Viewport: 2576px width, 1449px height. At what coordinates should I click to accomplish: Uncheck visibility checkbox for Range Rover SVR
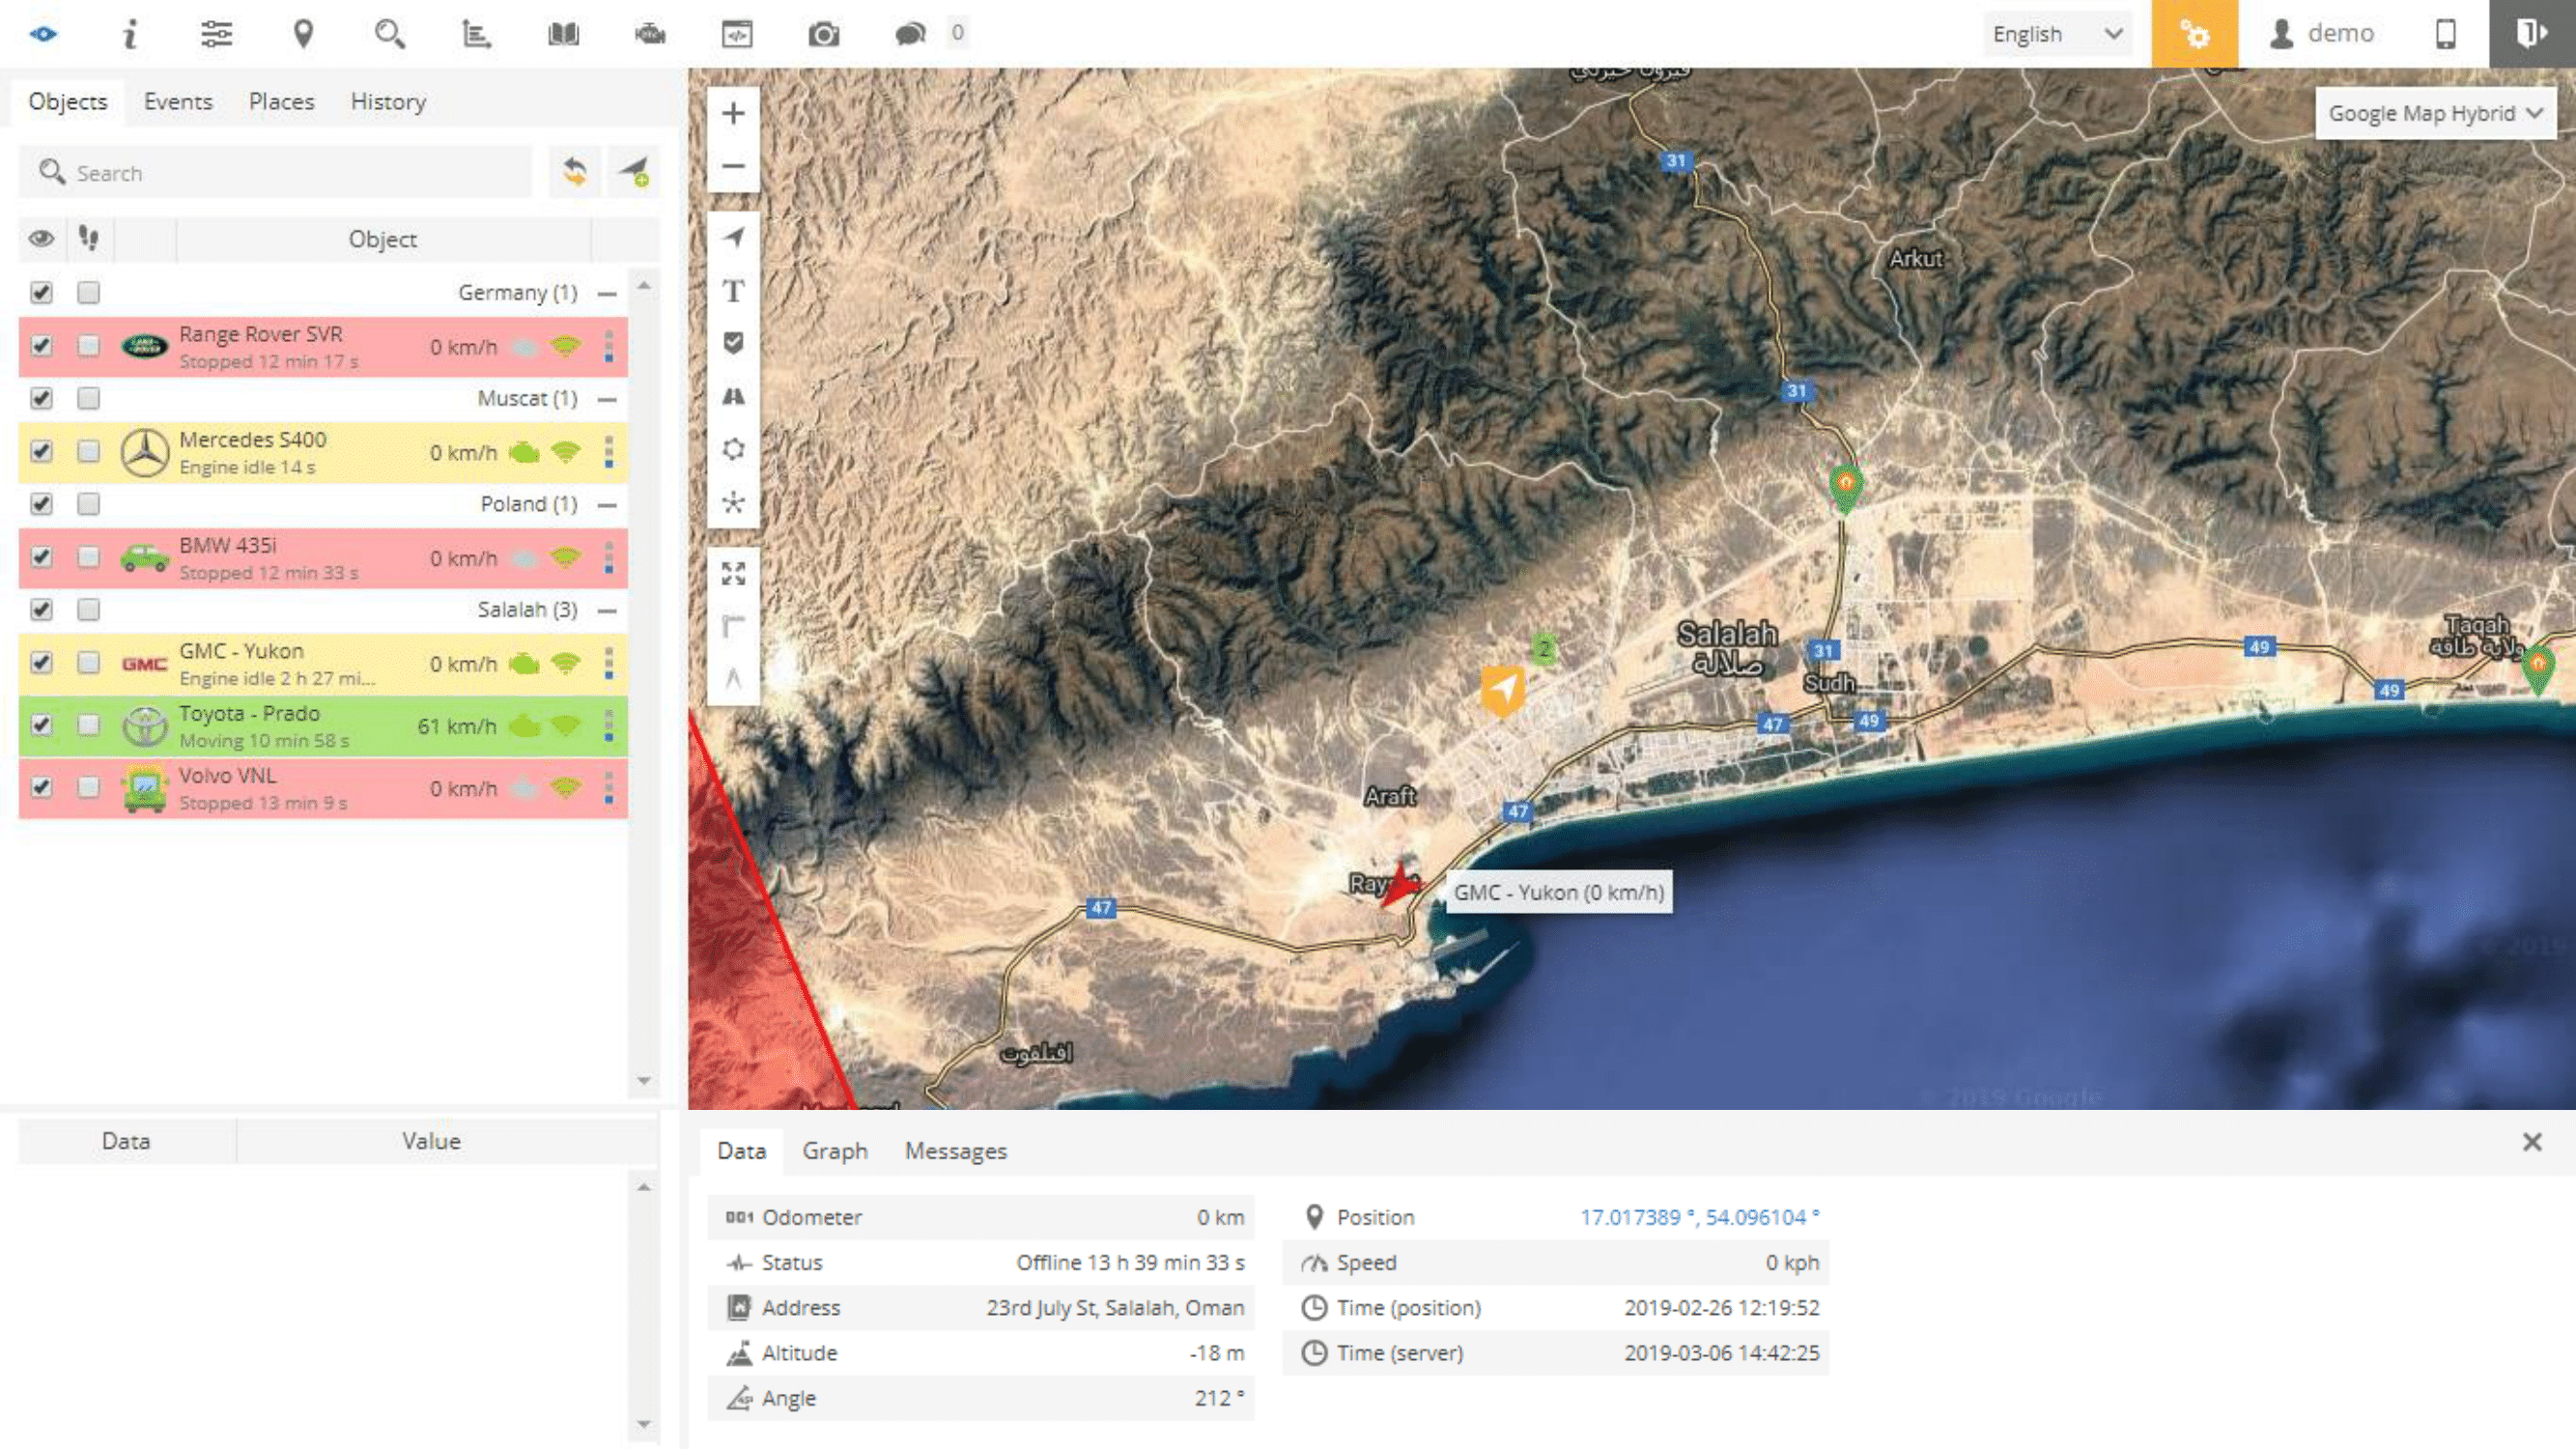pos(41,346)
